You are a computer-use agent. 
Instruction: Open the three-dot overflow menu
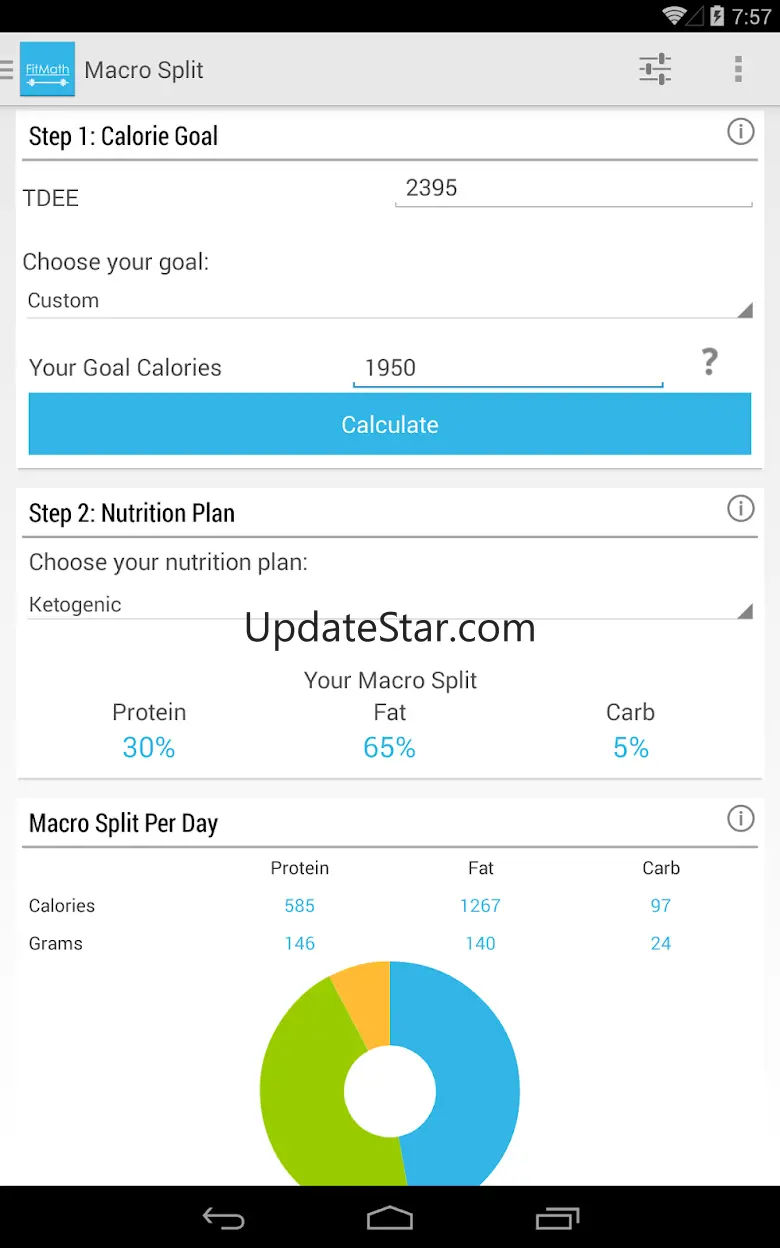pyautogui.click(x=738, y=69)
